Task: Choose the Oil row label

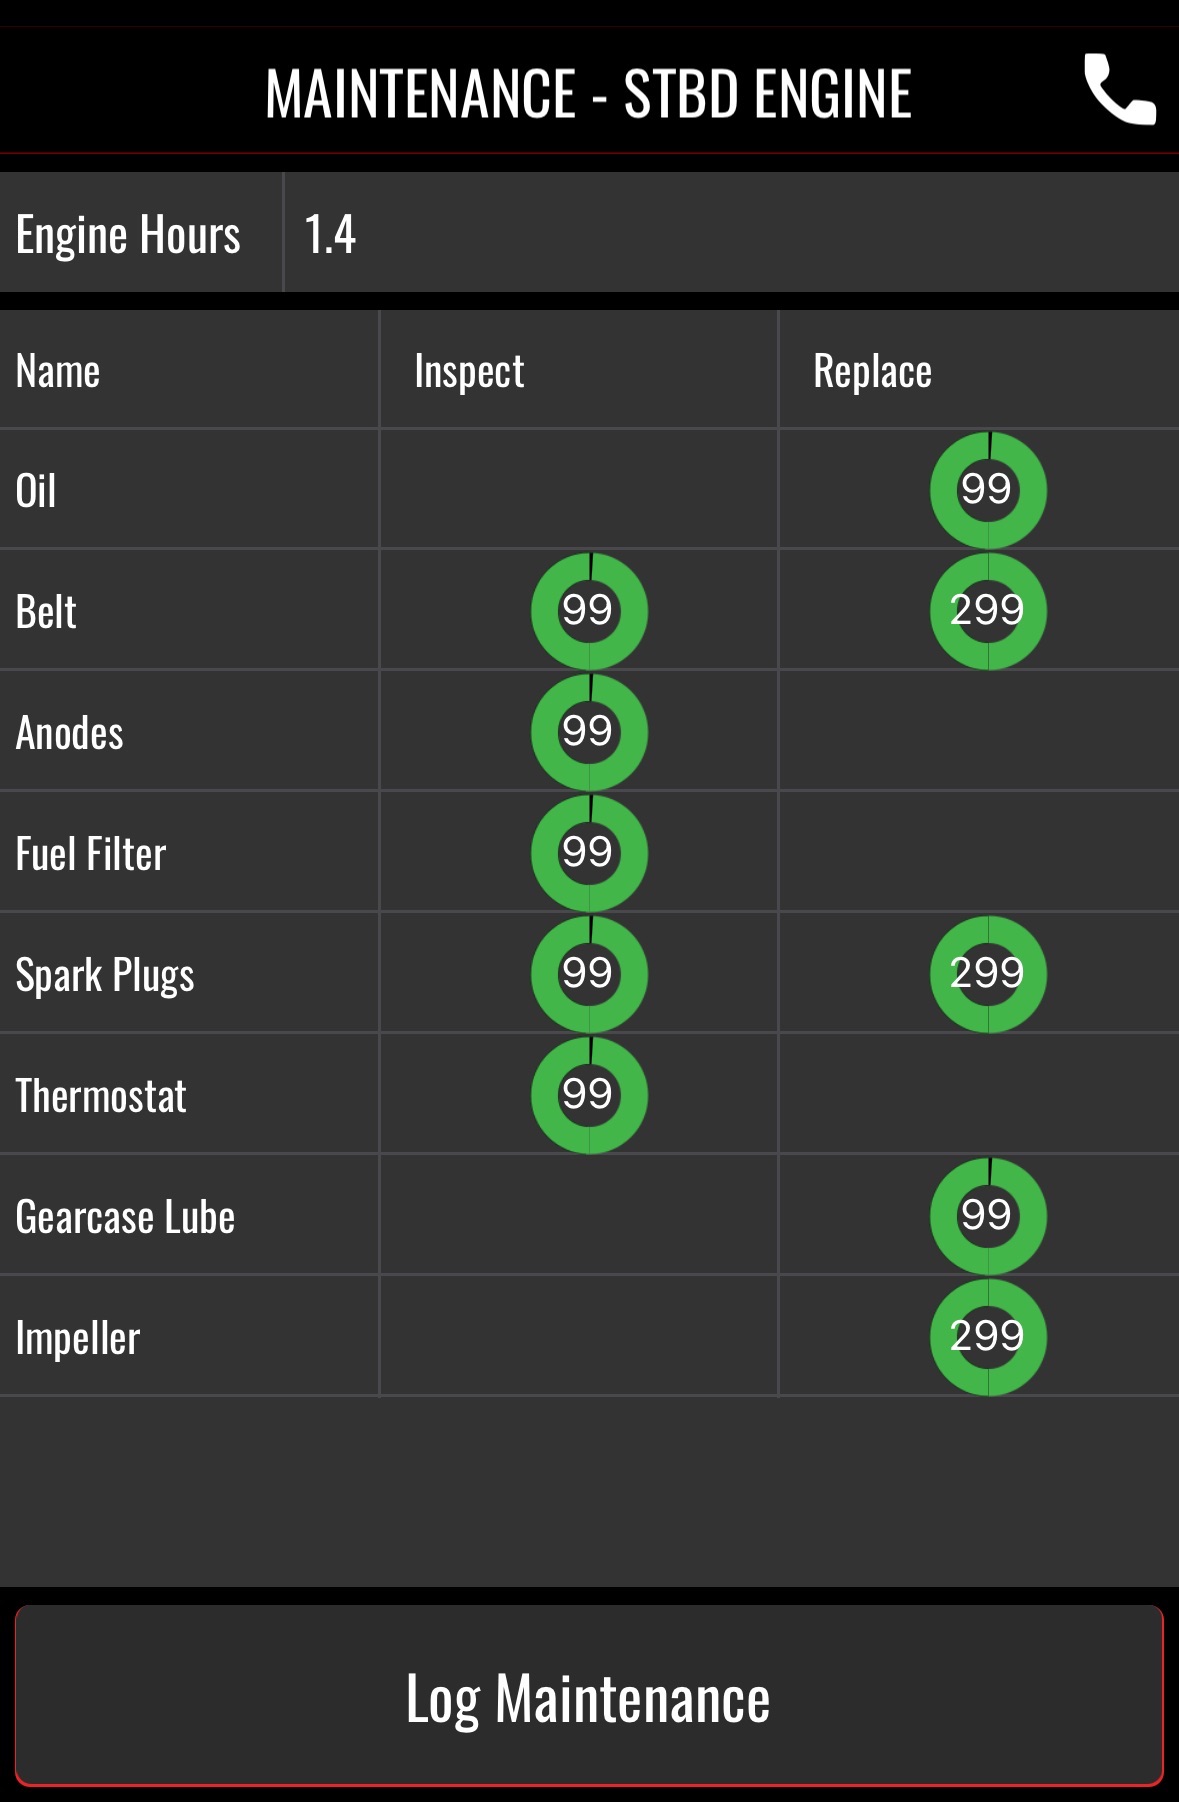Action: click(x=36, y=491)
